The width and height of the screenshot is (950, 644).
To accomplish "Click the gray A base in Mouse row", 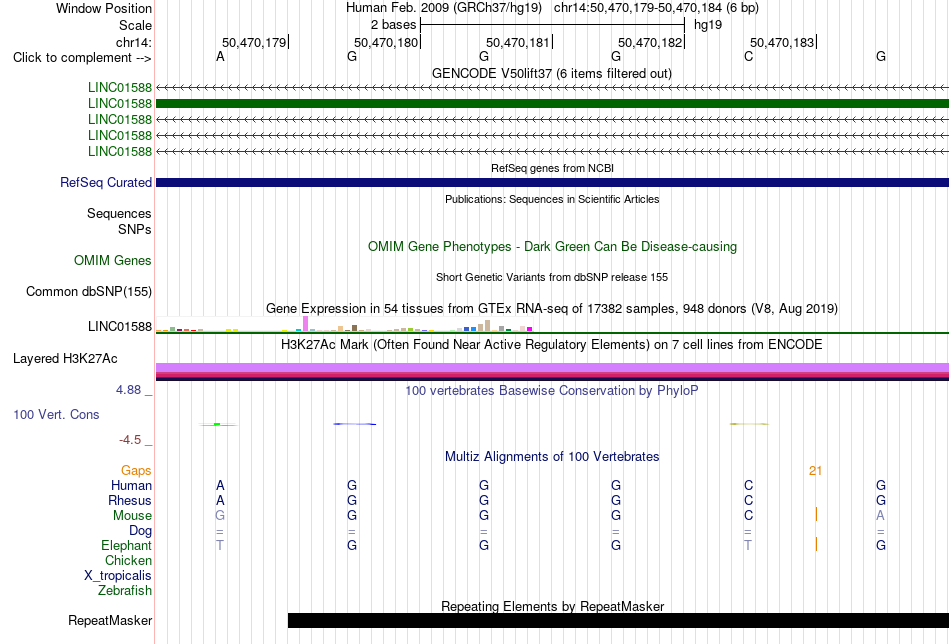I will [880, 516].
